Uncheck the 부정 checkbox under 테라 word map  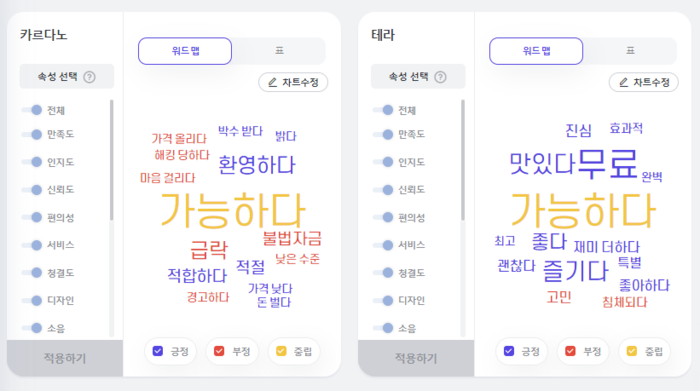[570, 351]
